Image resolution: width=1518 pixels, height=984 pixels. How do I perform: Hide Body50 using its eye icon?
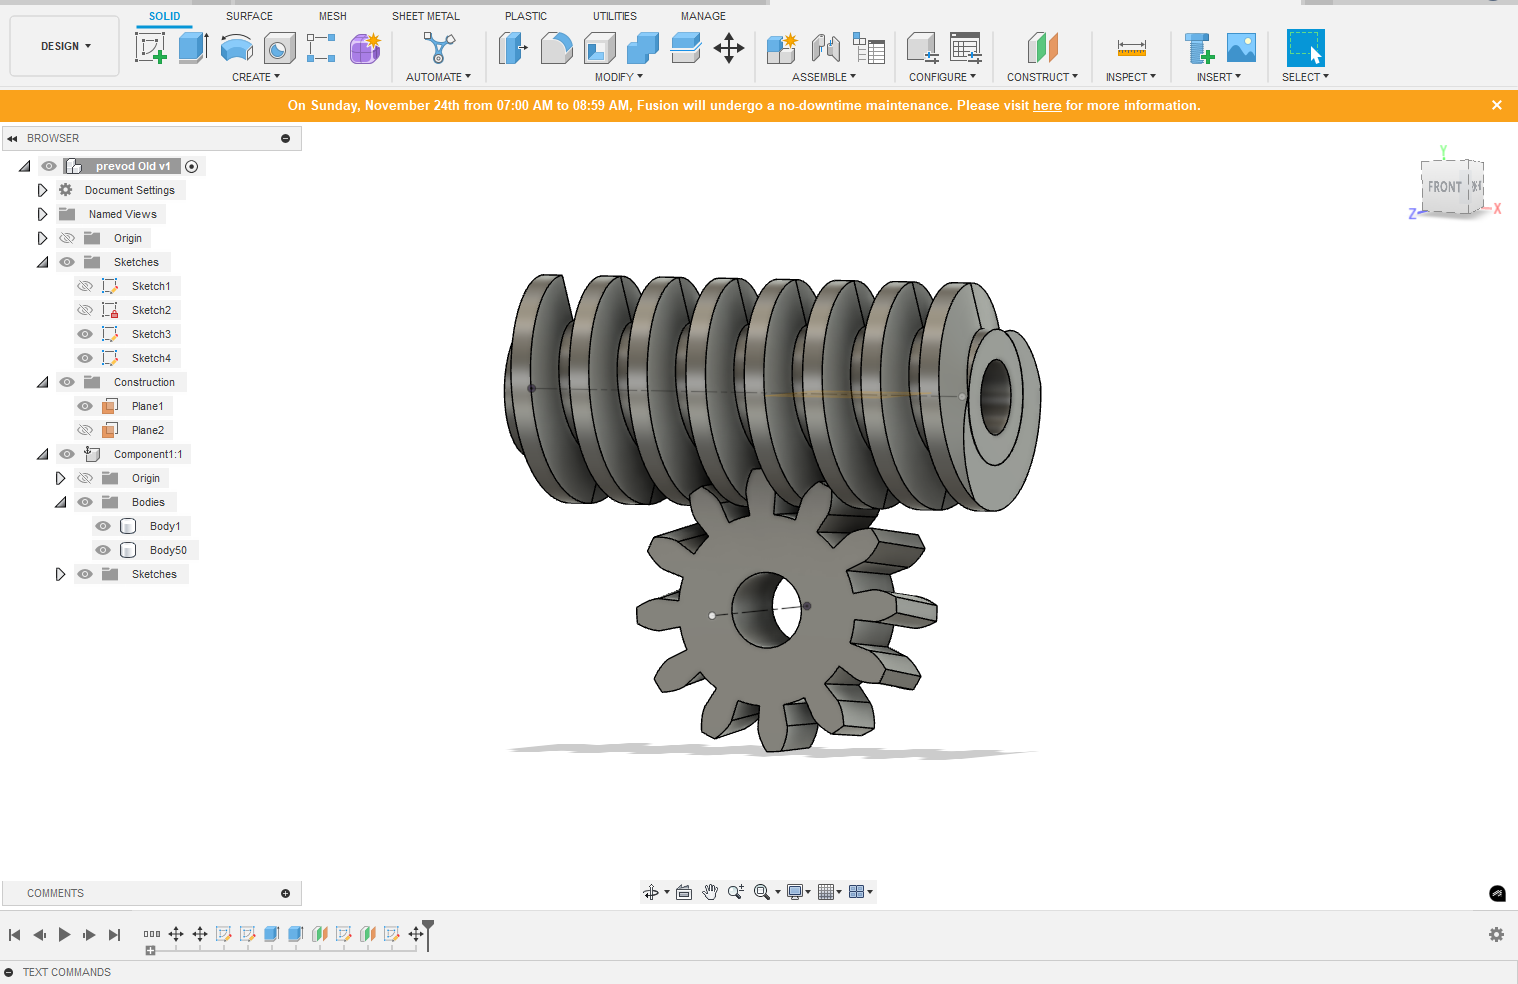click(x=103, y=550)
